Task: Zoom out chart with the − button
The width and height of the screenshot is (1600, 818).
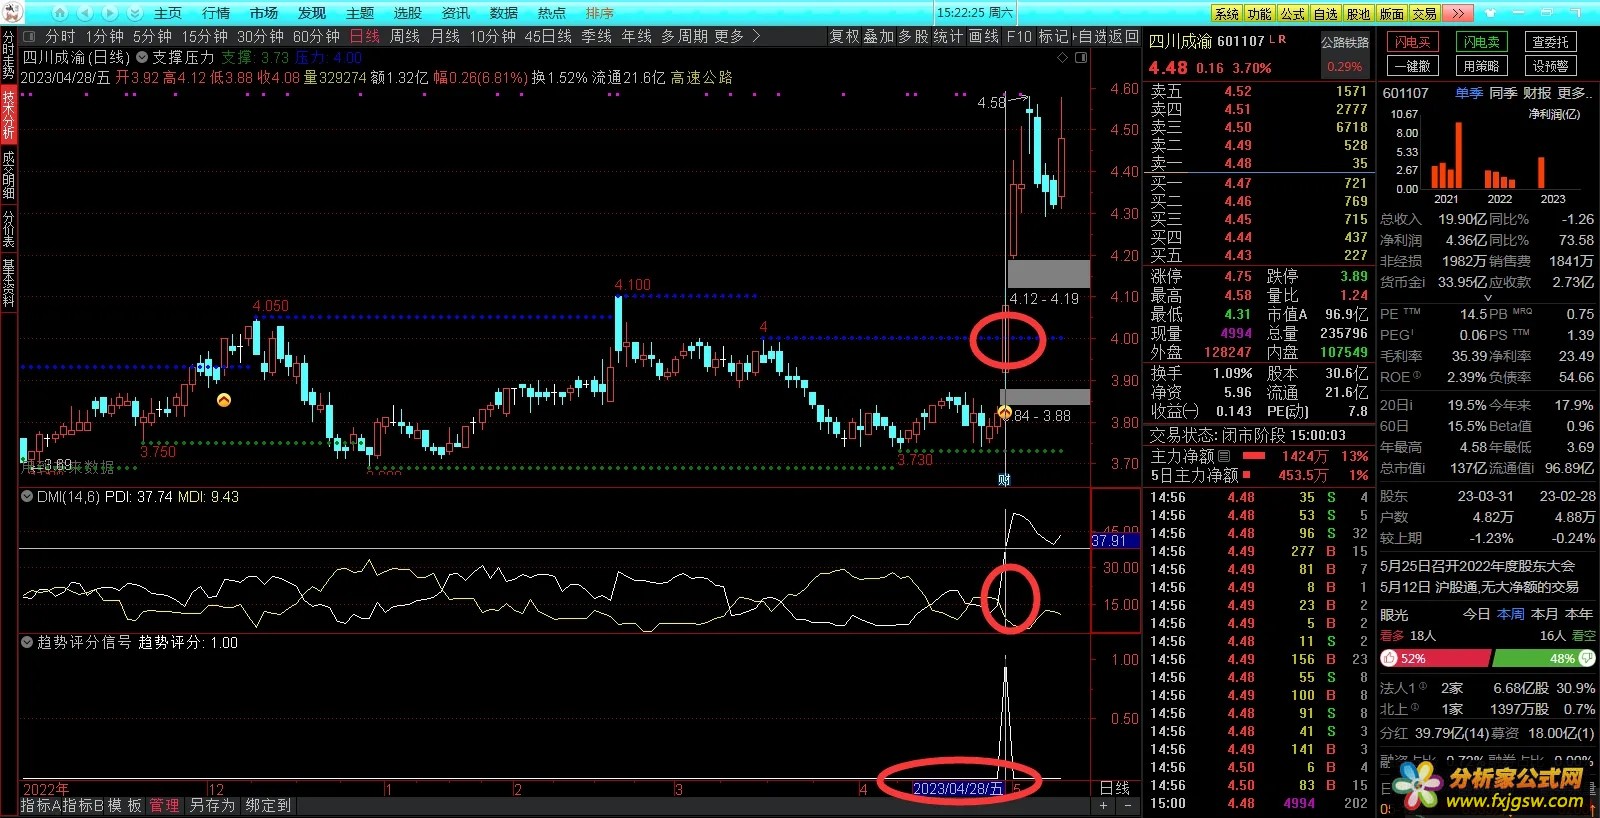Action: [x=1128, y=806]
